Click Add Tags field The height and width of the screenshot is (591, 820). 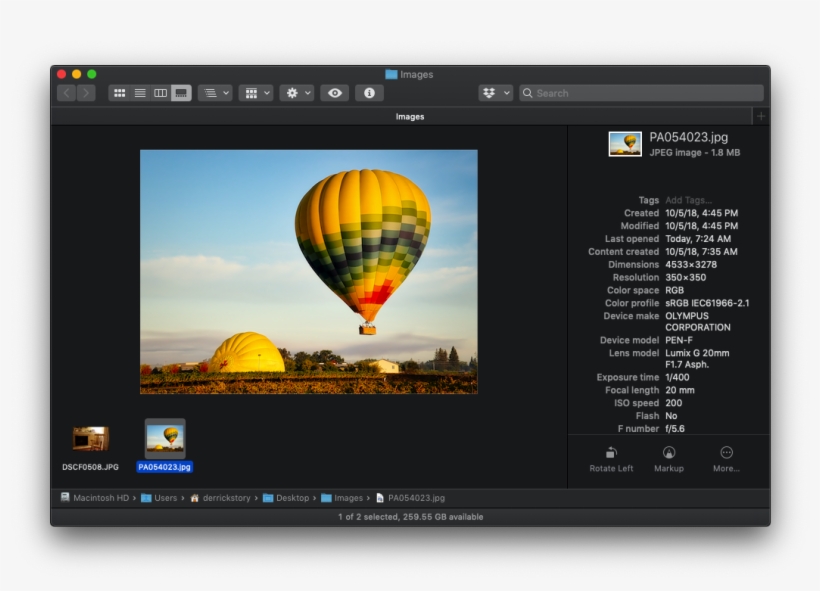(689, 200)
